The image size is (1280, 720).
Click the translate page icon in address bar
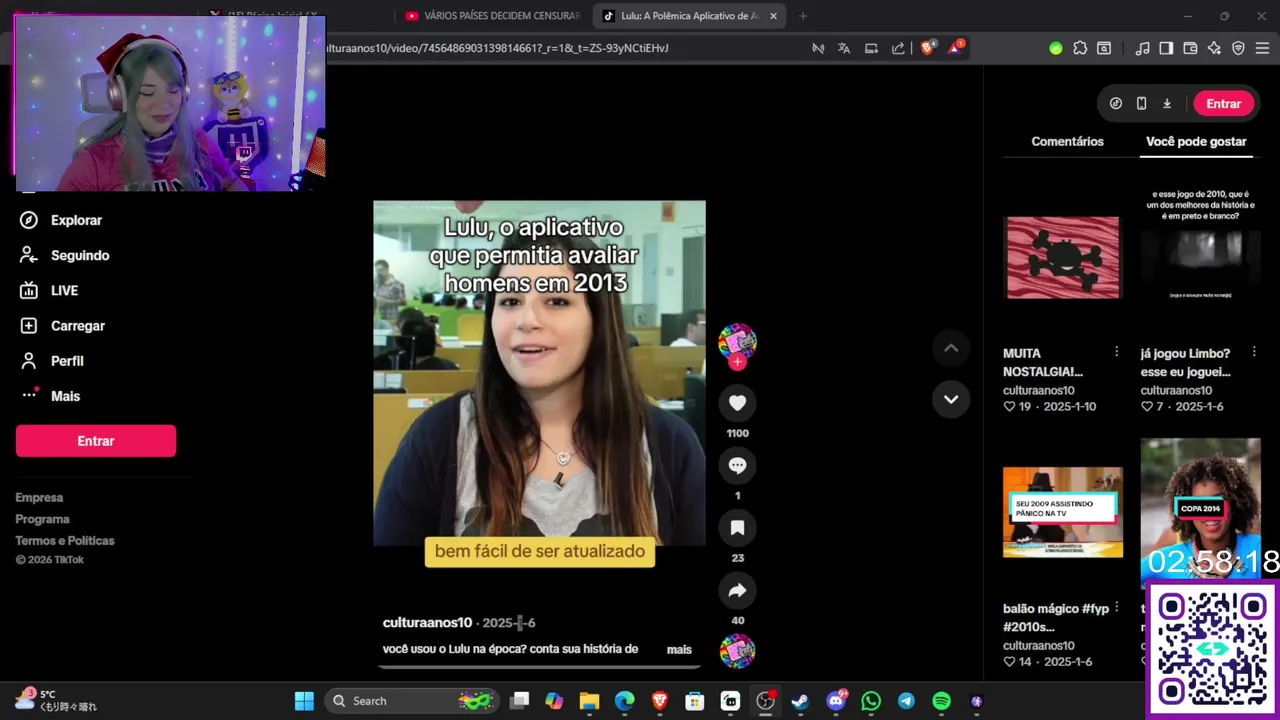coord(845,48)
